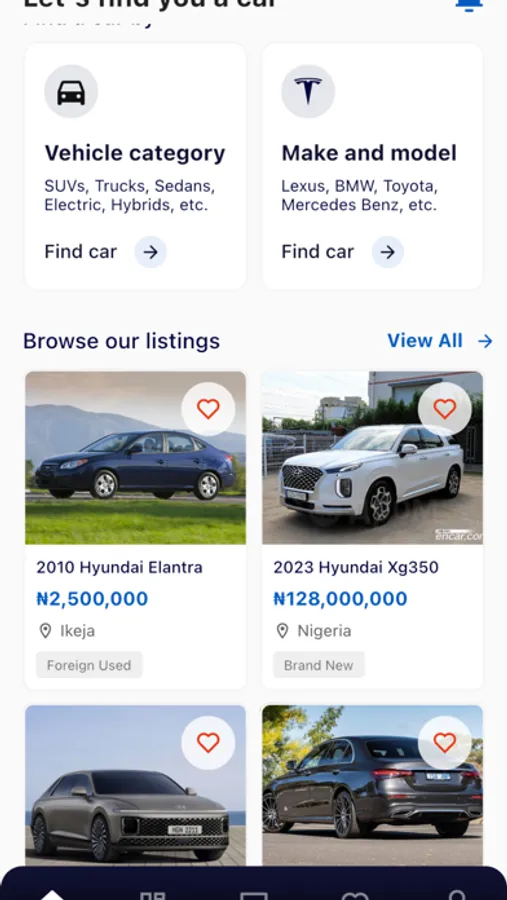The height and width of the screenshot is (900, 507).
Task: Click the Foreign Used tag
Action: 89,665
